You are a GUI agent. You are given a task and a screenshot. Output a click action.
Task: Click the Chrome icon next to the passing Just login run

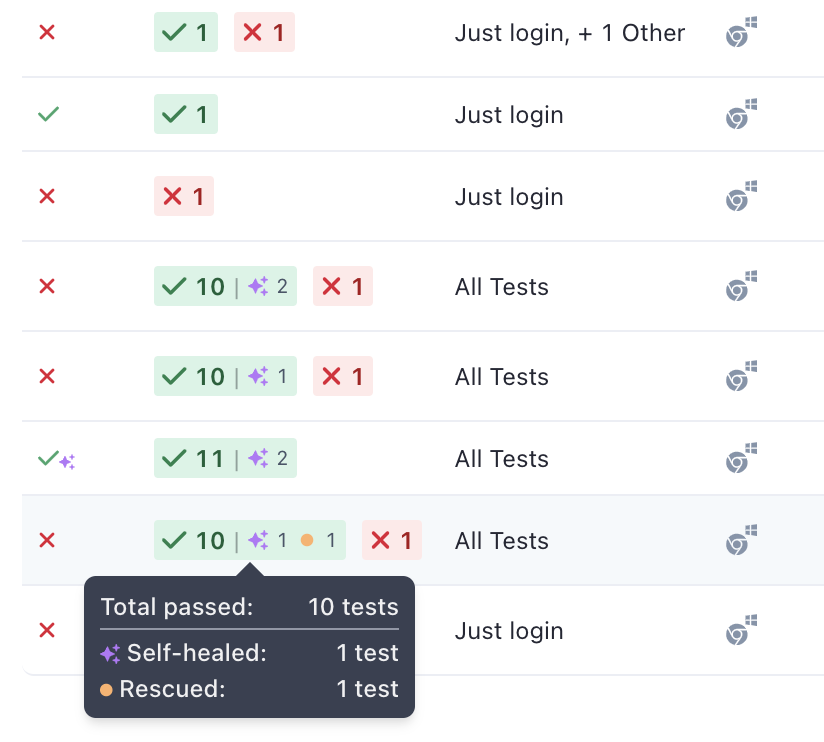(x=740, y=114)
